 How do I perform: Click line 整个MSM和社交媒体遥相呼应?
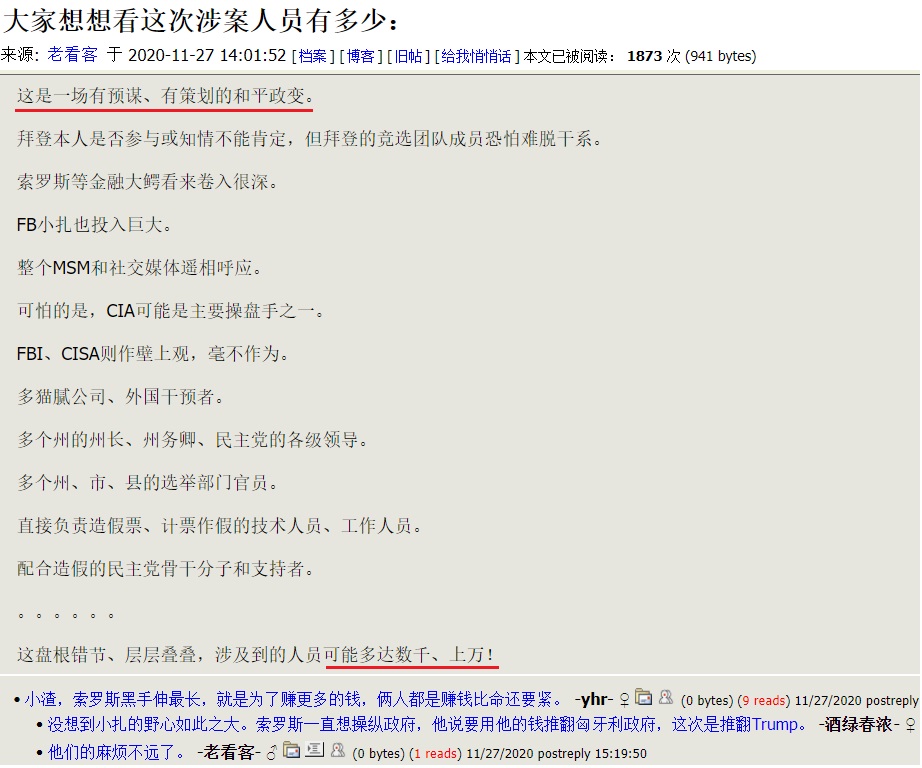click(139, 268)
